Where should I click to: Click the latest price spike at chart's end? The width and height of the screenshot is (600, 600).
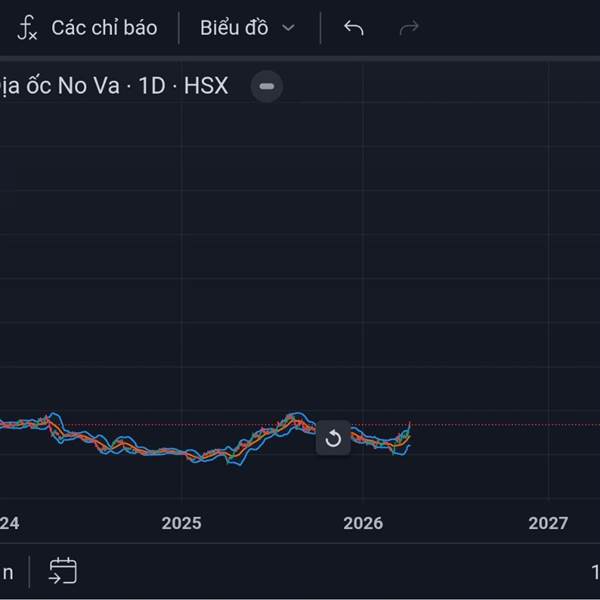click(409, 427)
